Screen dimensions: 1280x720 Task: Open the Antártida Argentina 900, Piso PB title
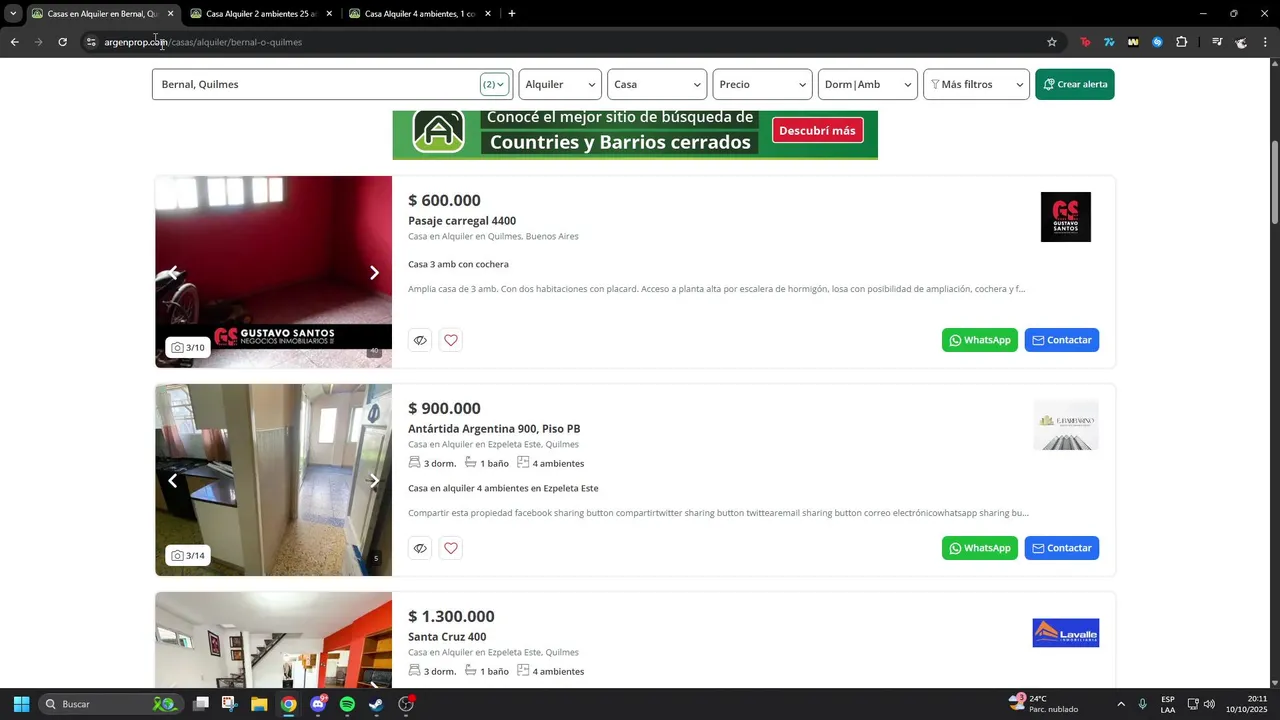[x=494, y=429]
